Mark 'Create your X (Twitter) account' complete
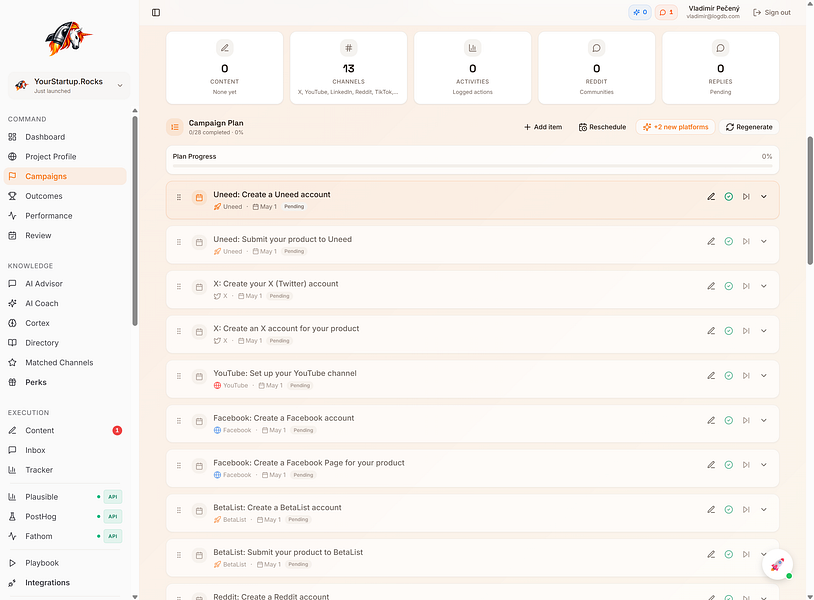 coord(729,286)
